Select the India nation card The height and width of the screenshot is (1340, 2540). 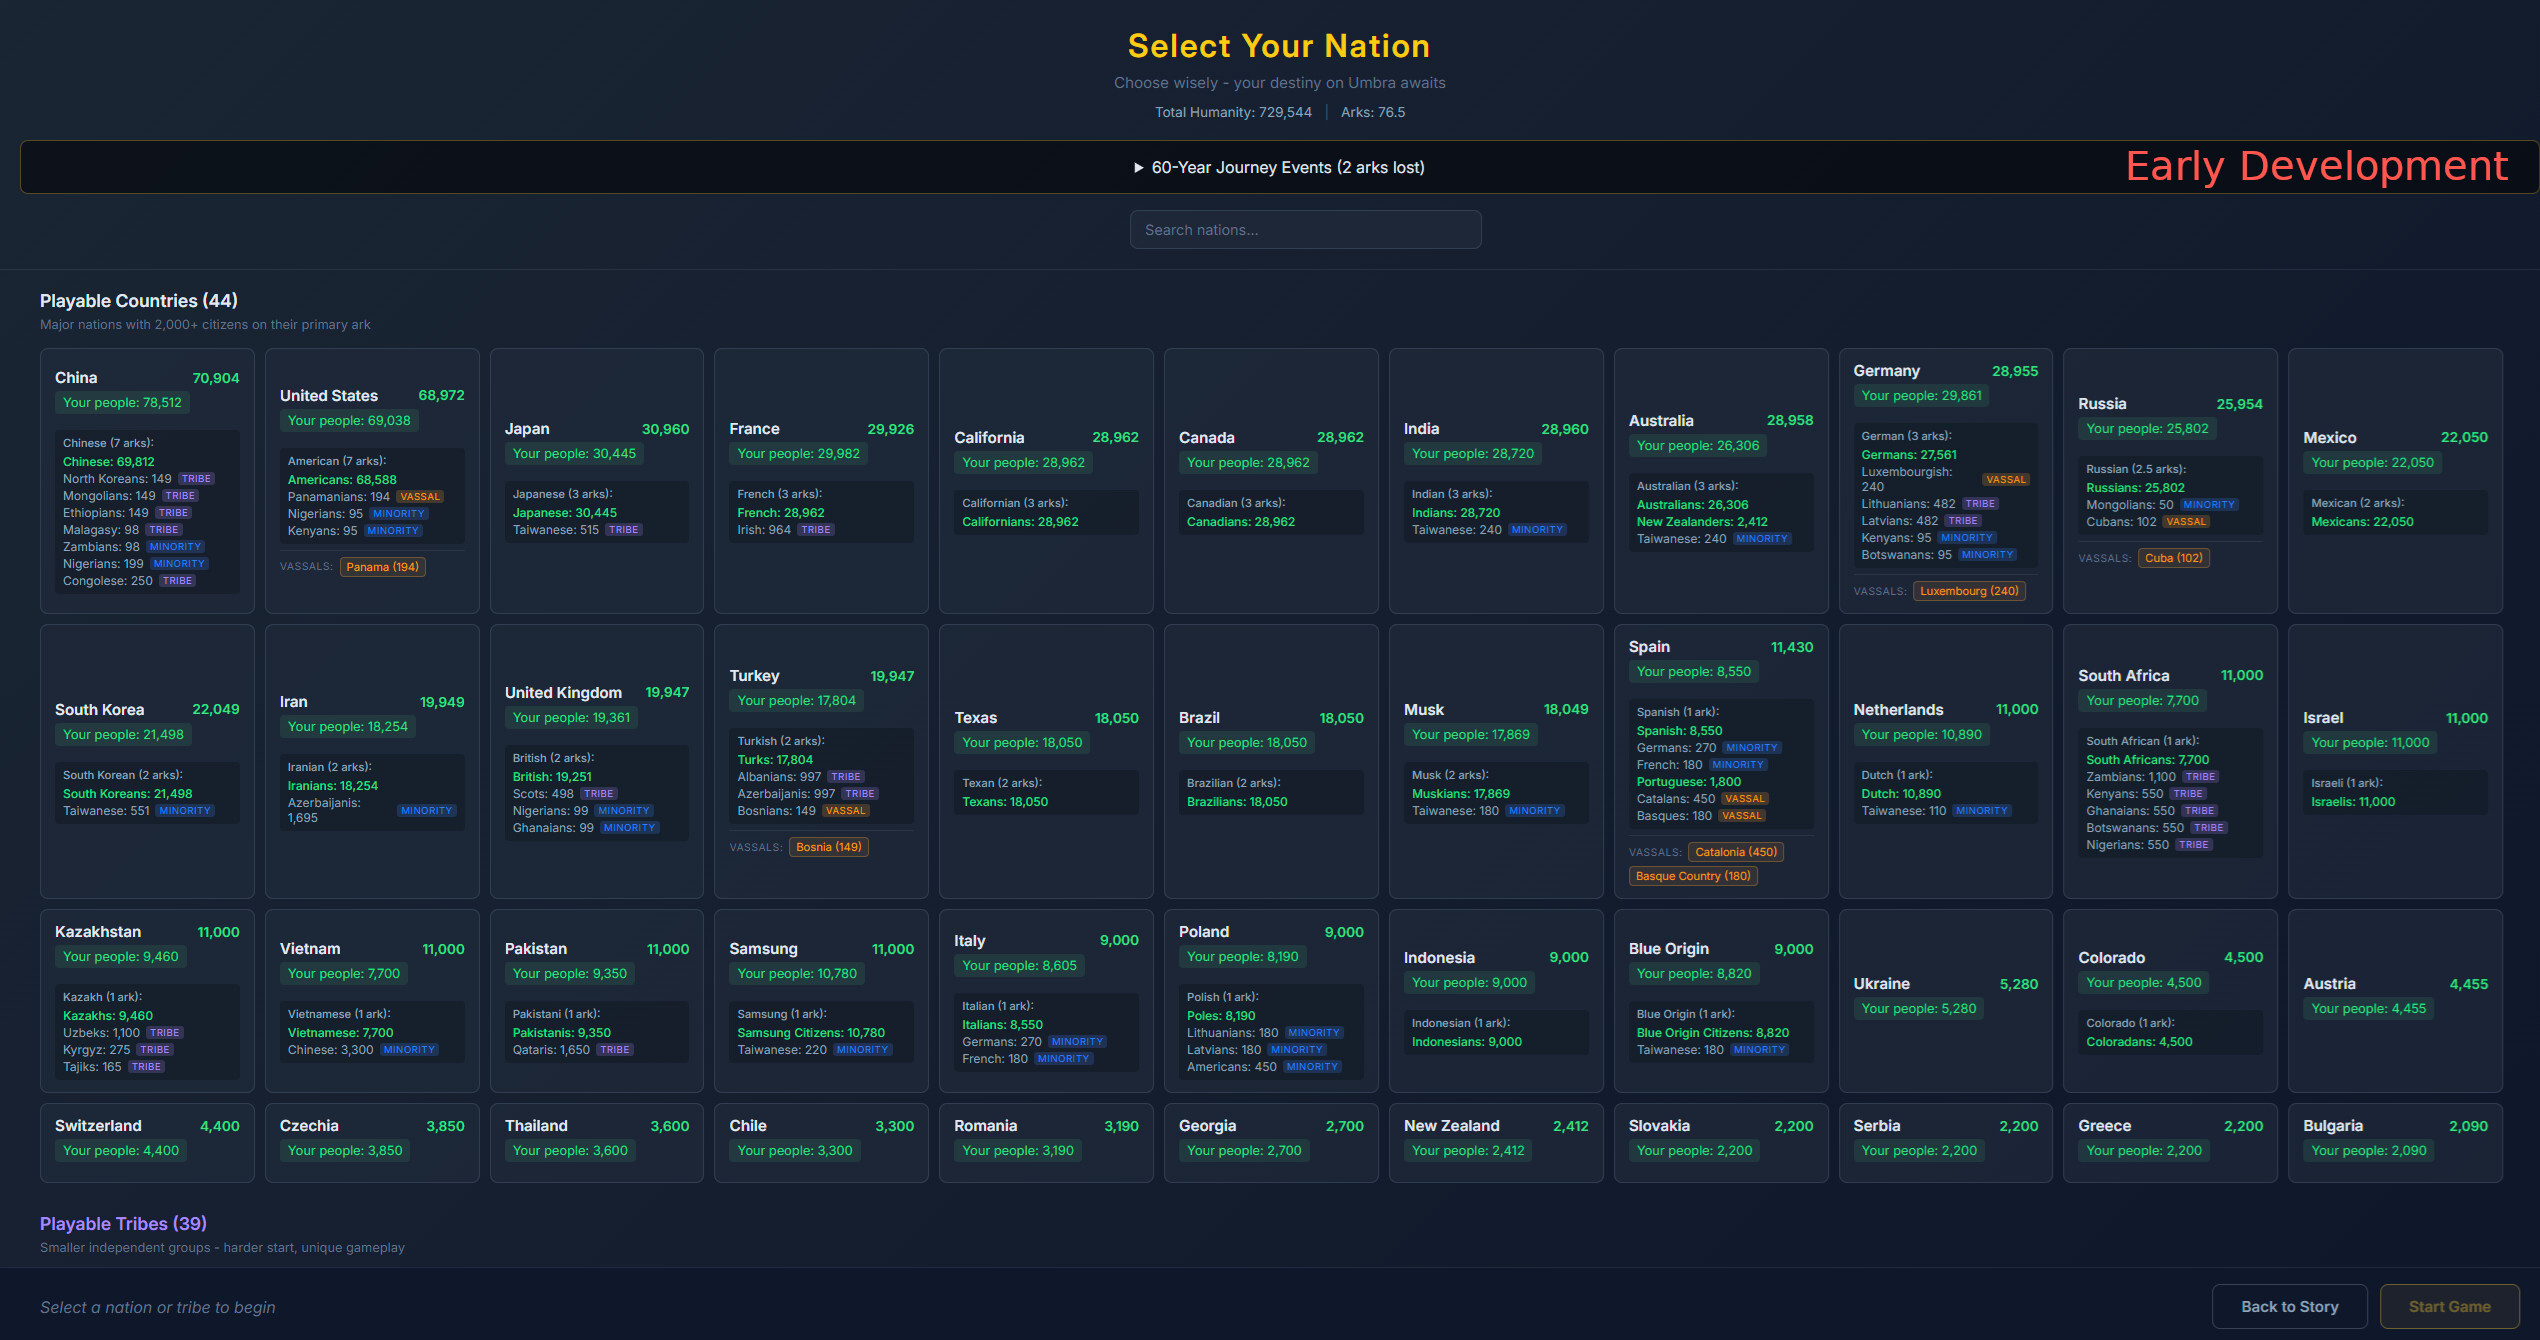tap(1496, 480)
